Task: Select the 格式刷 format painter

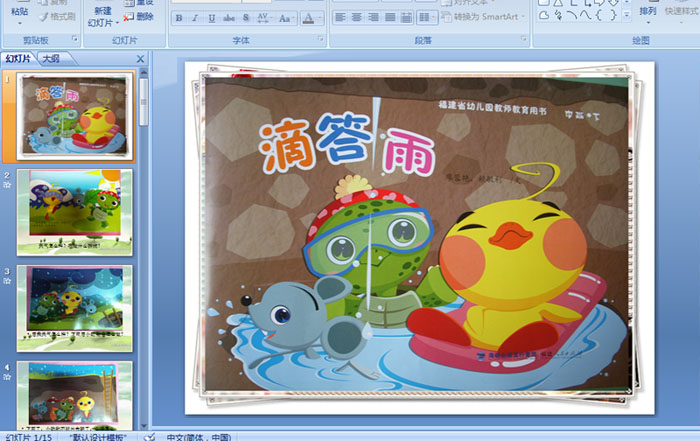Action: 57,17
